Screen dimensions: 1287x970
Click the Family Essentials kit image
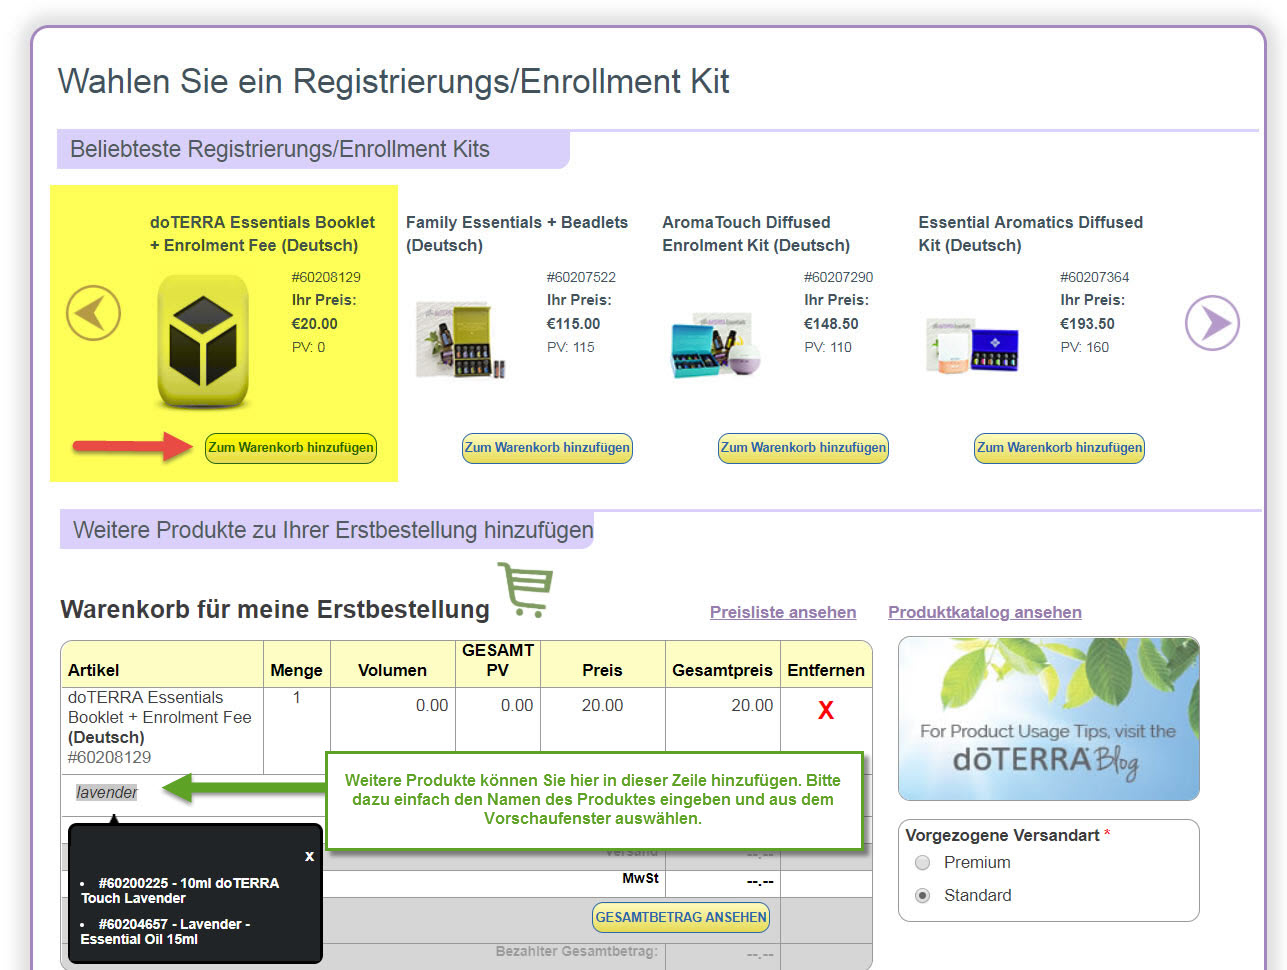(461, 341)
